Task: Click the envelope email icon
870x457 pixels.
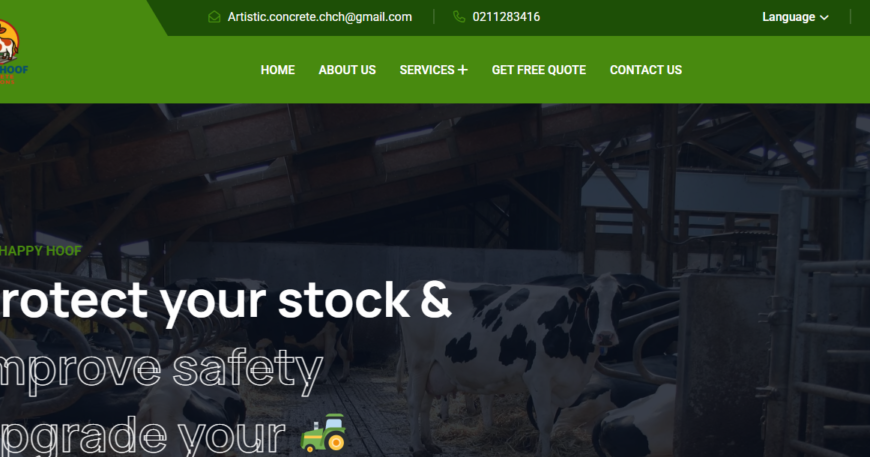Action: tap(214, 17)
